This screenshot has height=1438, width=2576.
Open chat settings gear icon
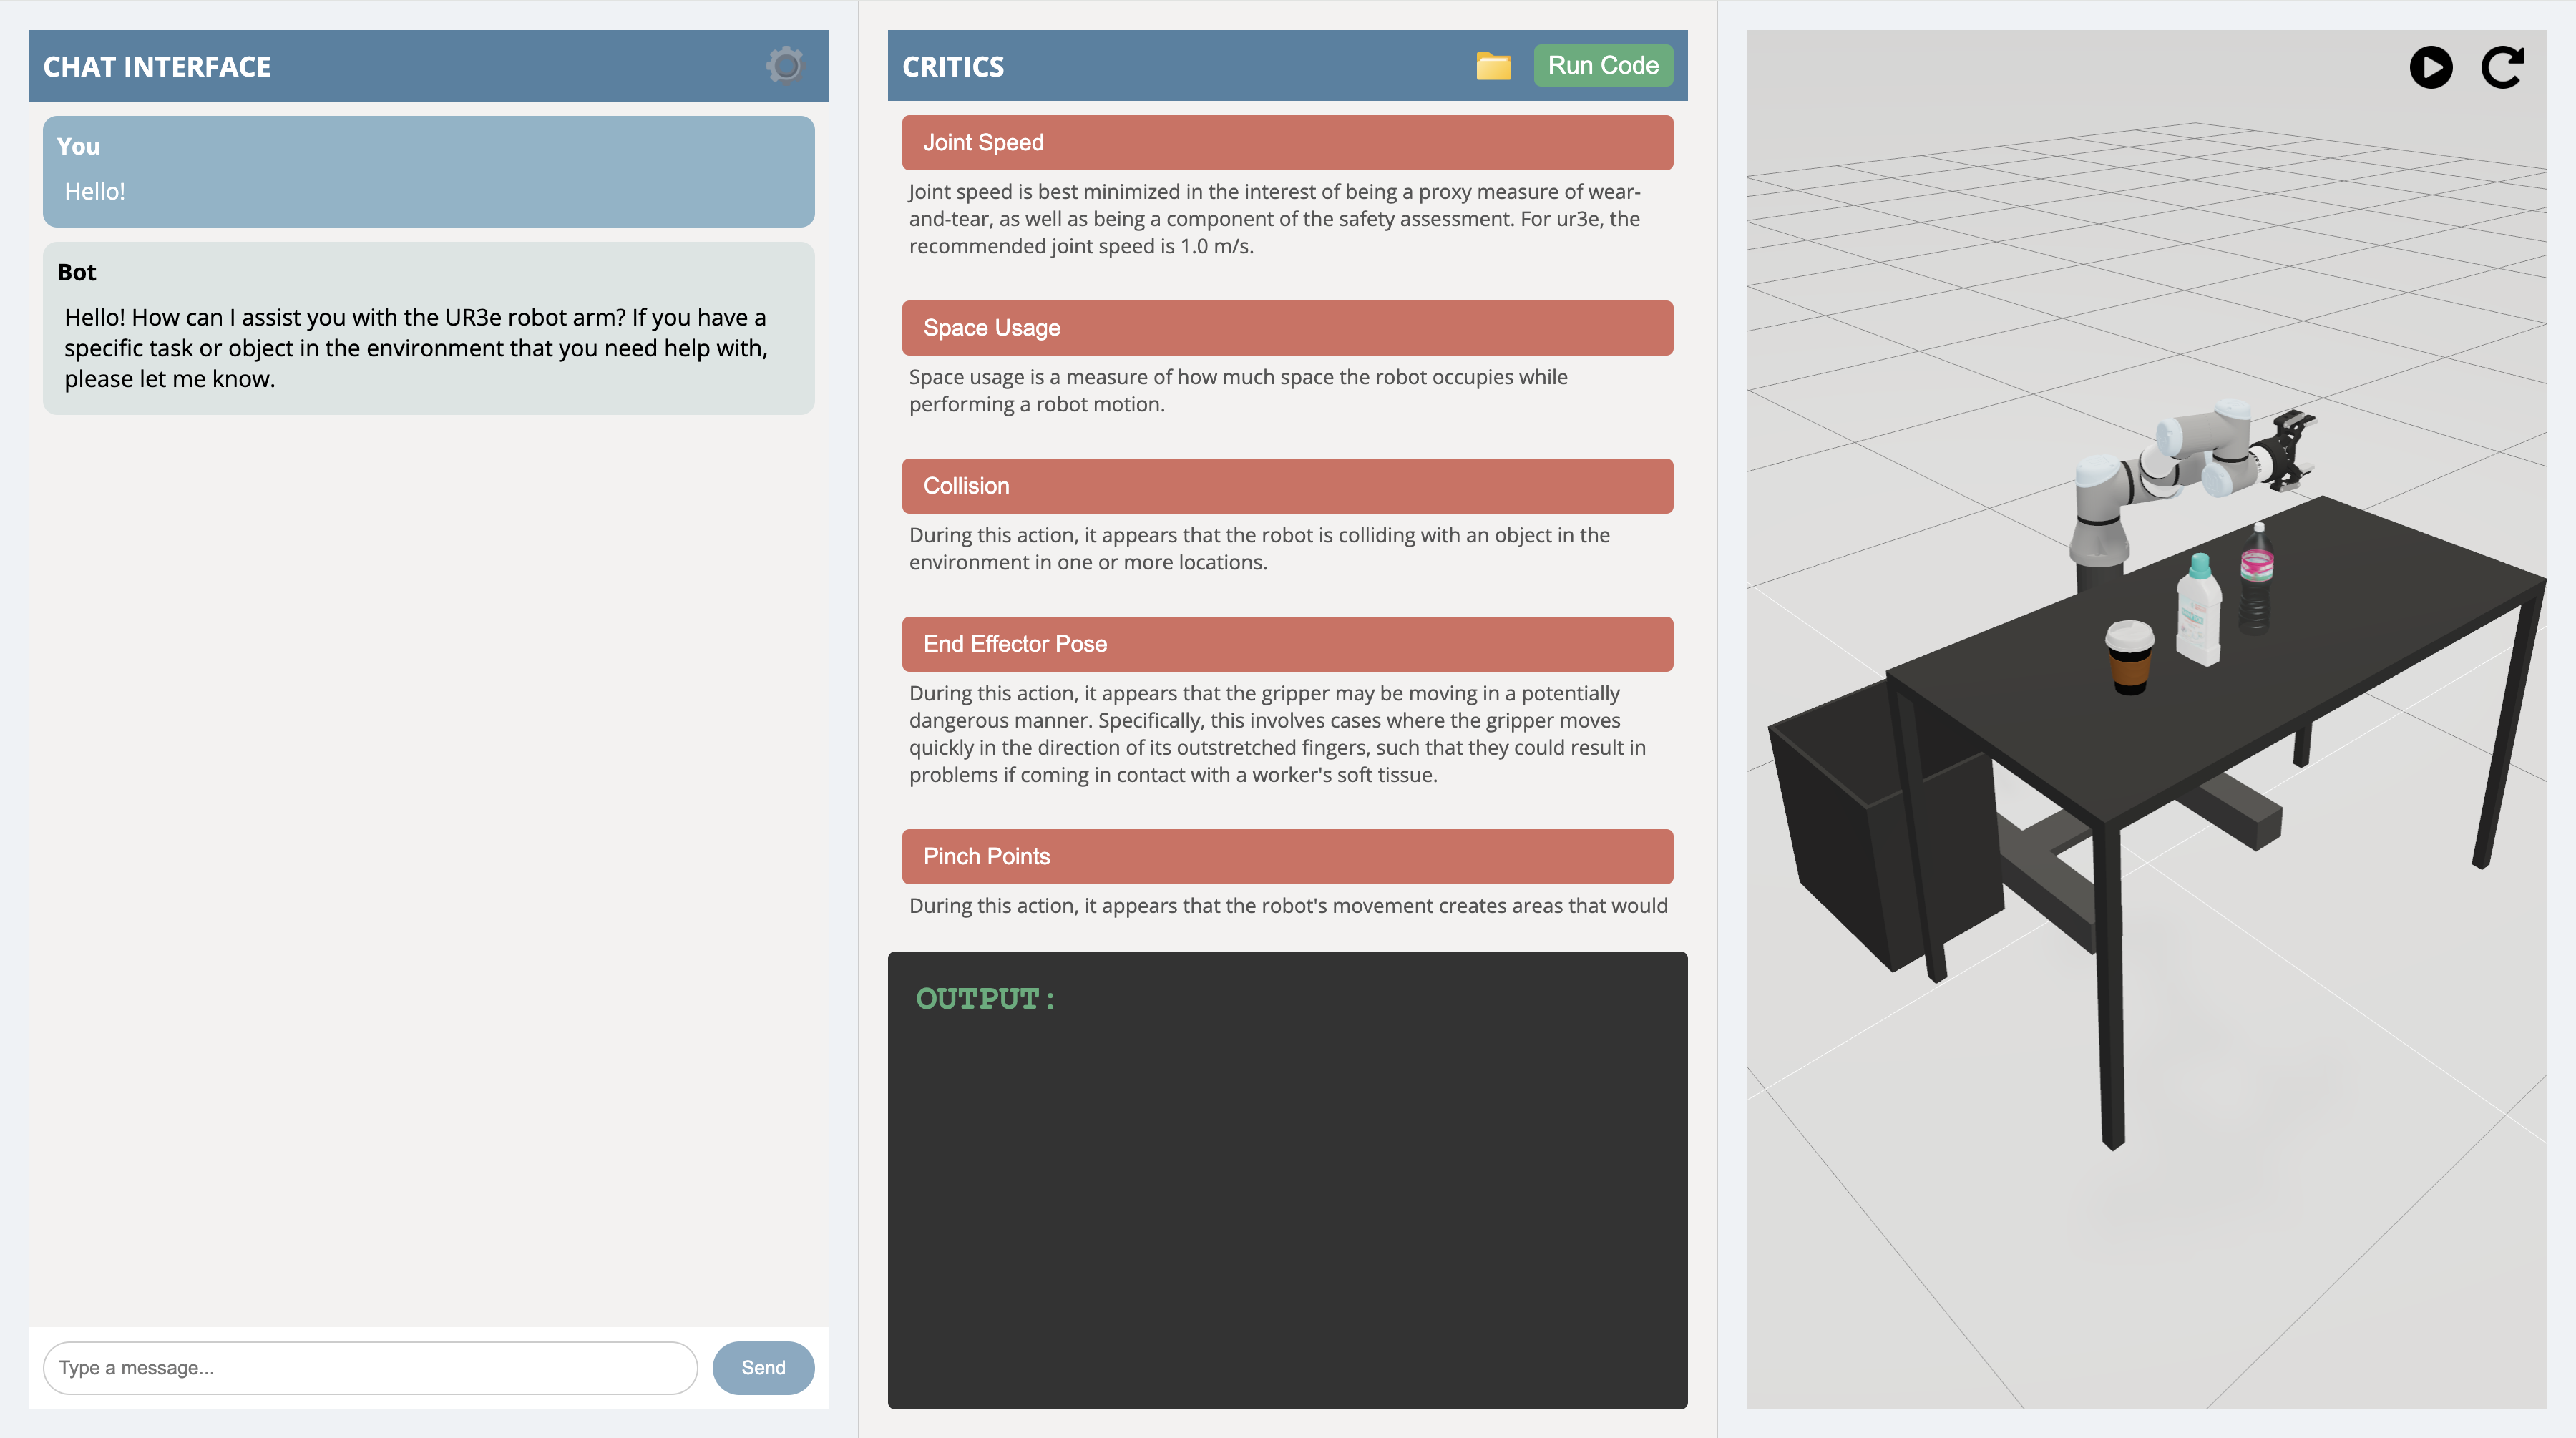(x=785, y=65)
